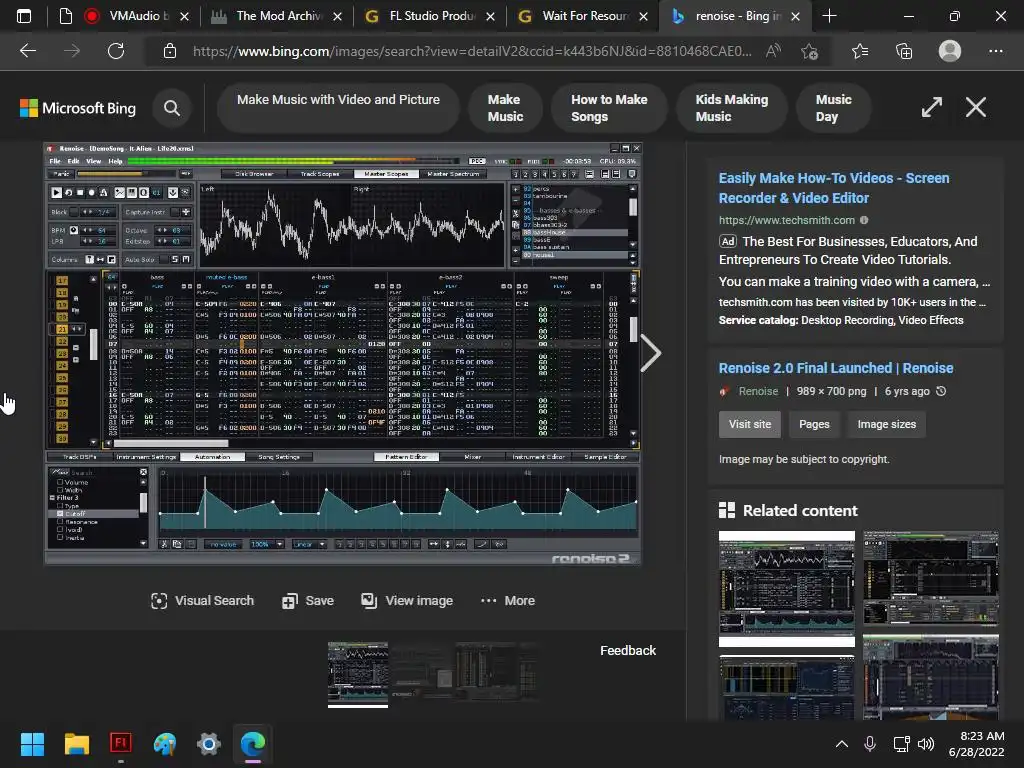Viewport: 1024px width, 768px height.
Task: Select the highlighted filmstrip thumbnail below image
Action: [x=358, y=674]
